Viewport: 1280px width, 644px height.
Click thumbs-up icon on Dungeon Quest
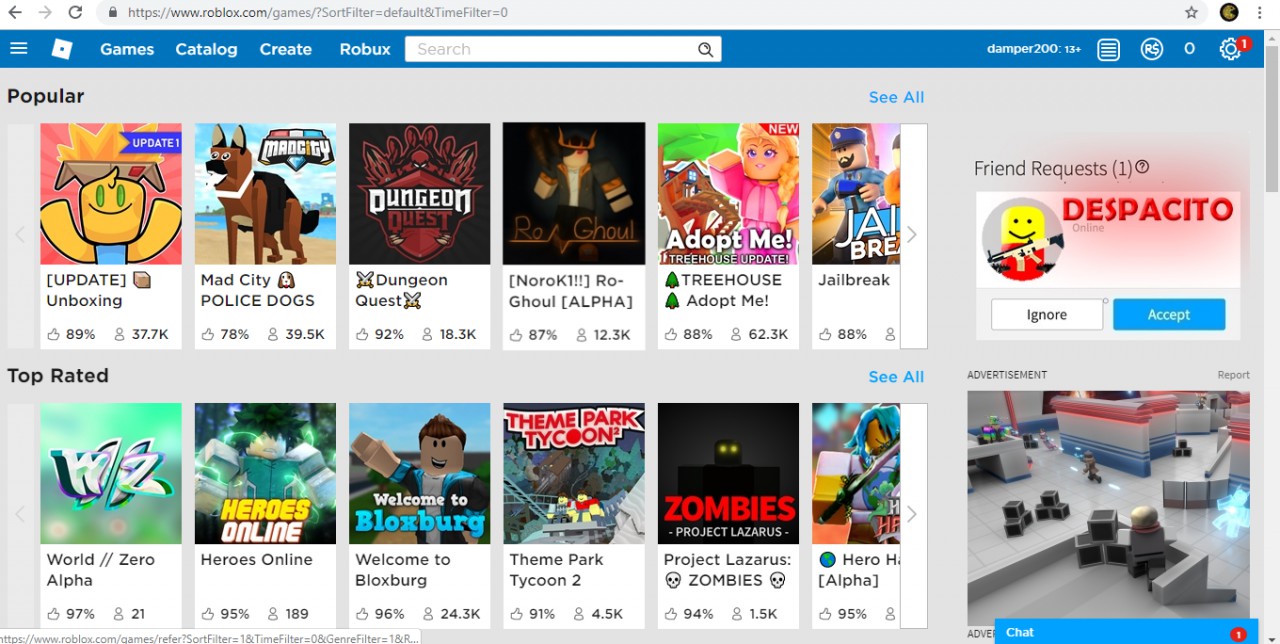(362, 334)
